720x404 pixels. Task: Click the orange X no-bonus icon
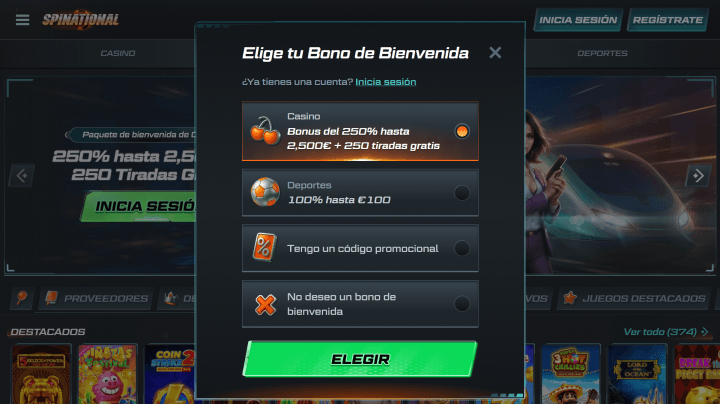[265, 304]
